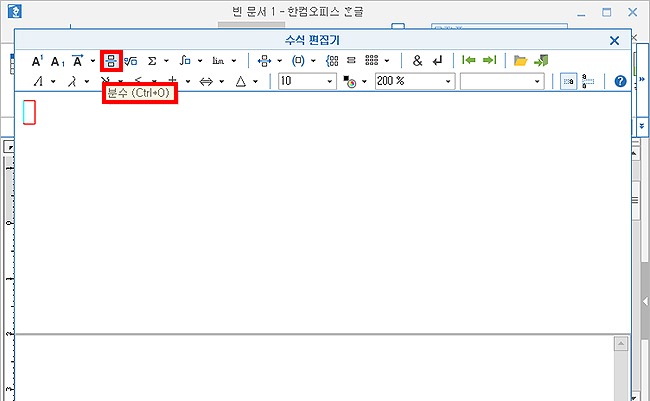Click the double arrow (⇔) symbol icon
The image size is (650, 401).
[206, 81]
